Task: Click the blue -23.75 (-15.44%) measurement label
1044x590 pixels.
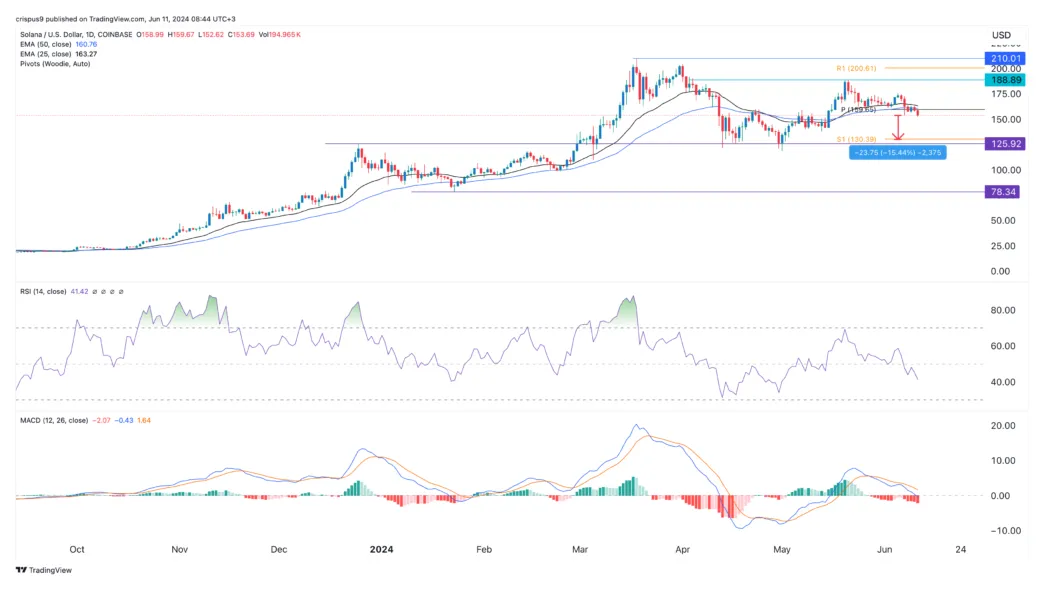Action: (x=897, y=153)
